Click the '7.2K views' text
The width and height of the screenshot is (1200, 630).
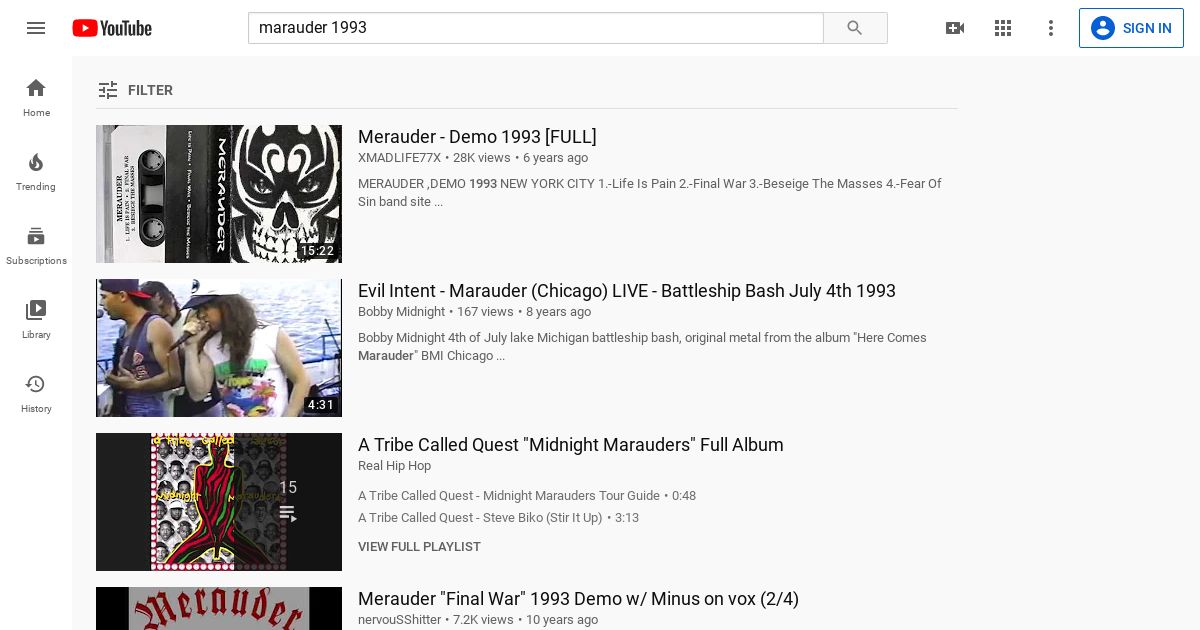(x=484, y=620)
